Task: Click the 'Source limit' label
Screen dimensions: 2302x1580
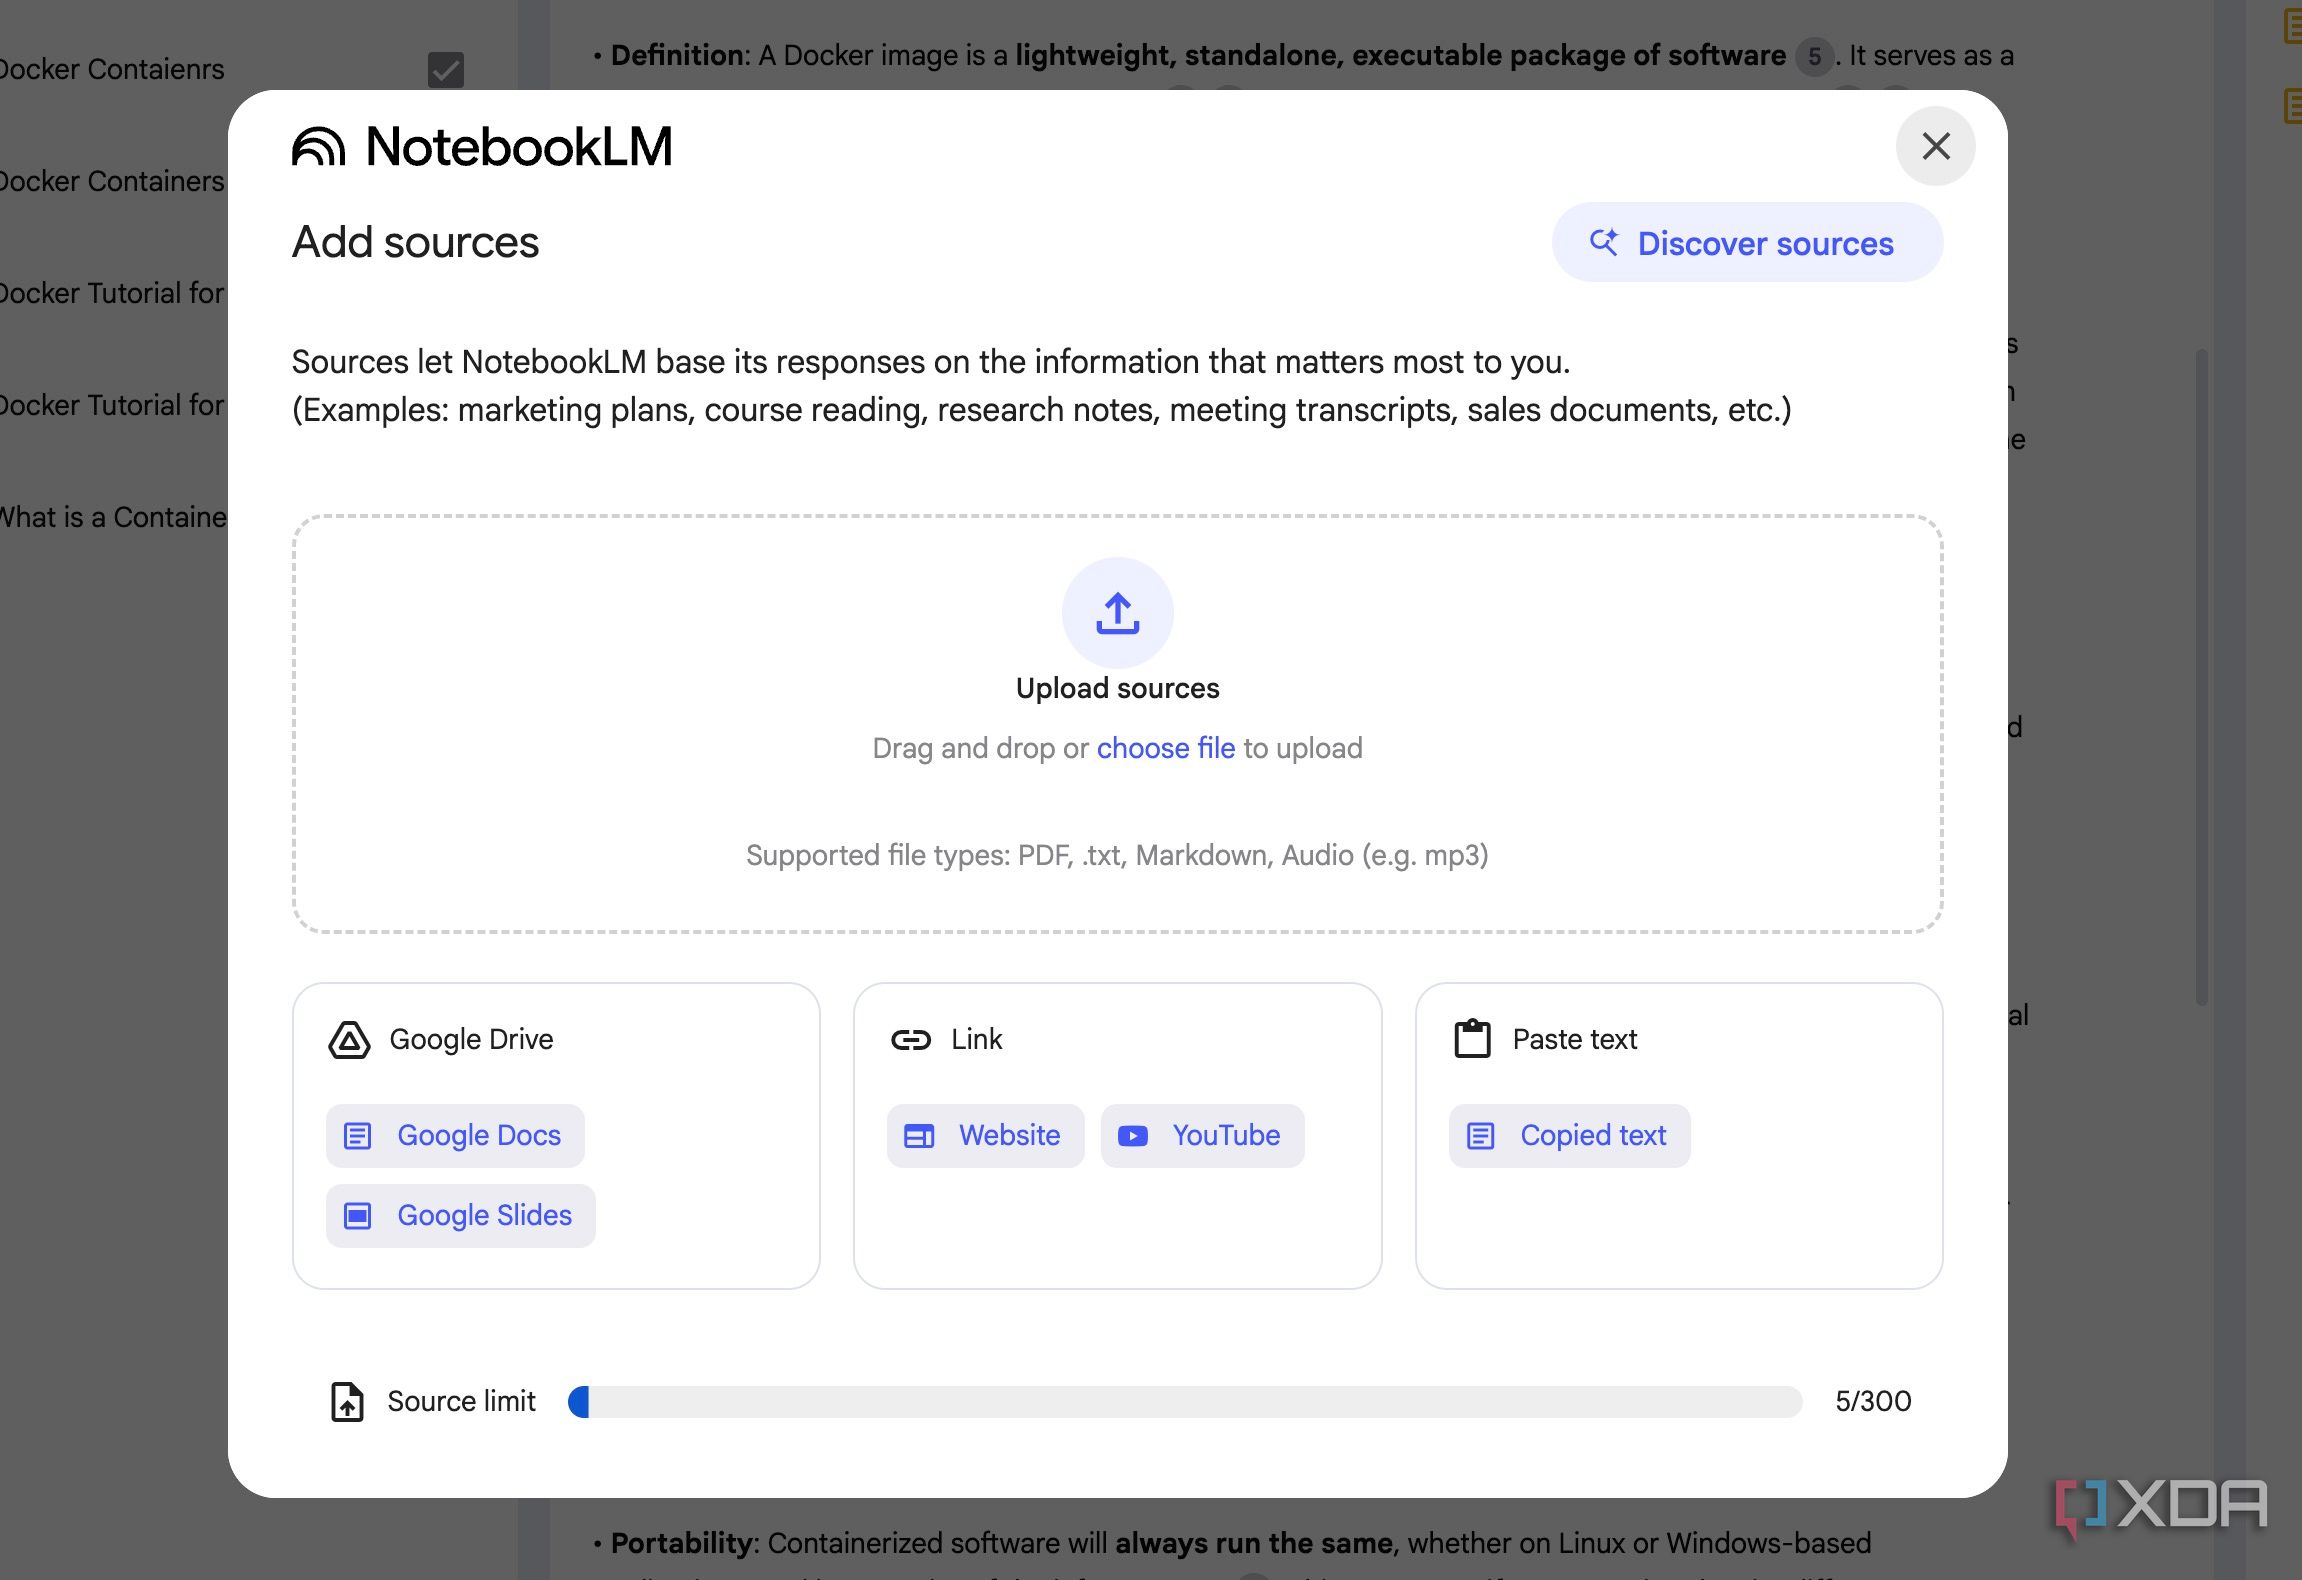Action: click(461, 1401)
